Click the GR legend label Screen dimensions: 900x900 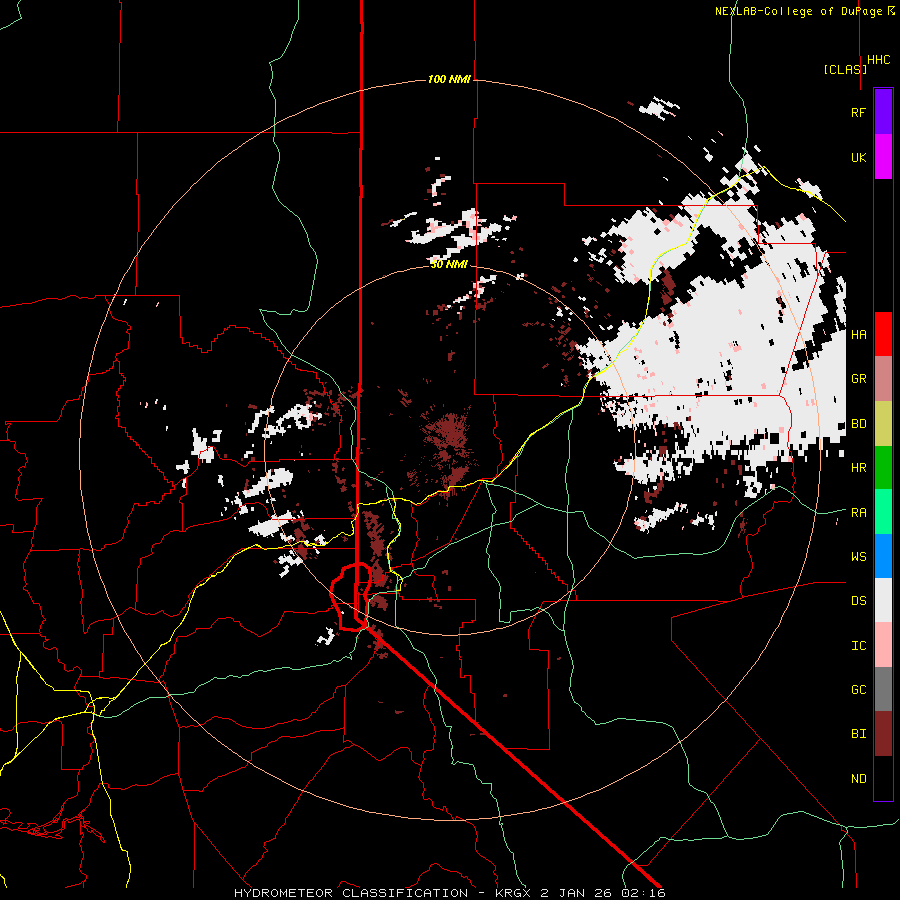click(858, 379)
